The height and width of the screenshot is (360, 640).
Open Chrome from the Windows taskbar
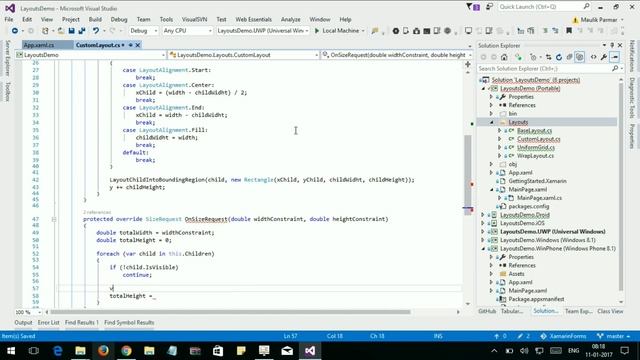click(x=126, y=351)
